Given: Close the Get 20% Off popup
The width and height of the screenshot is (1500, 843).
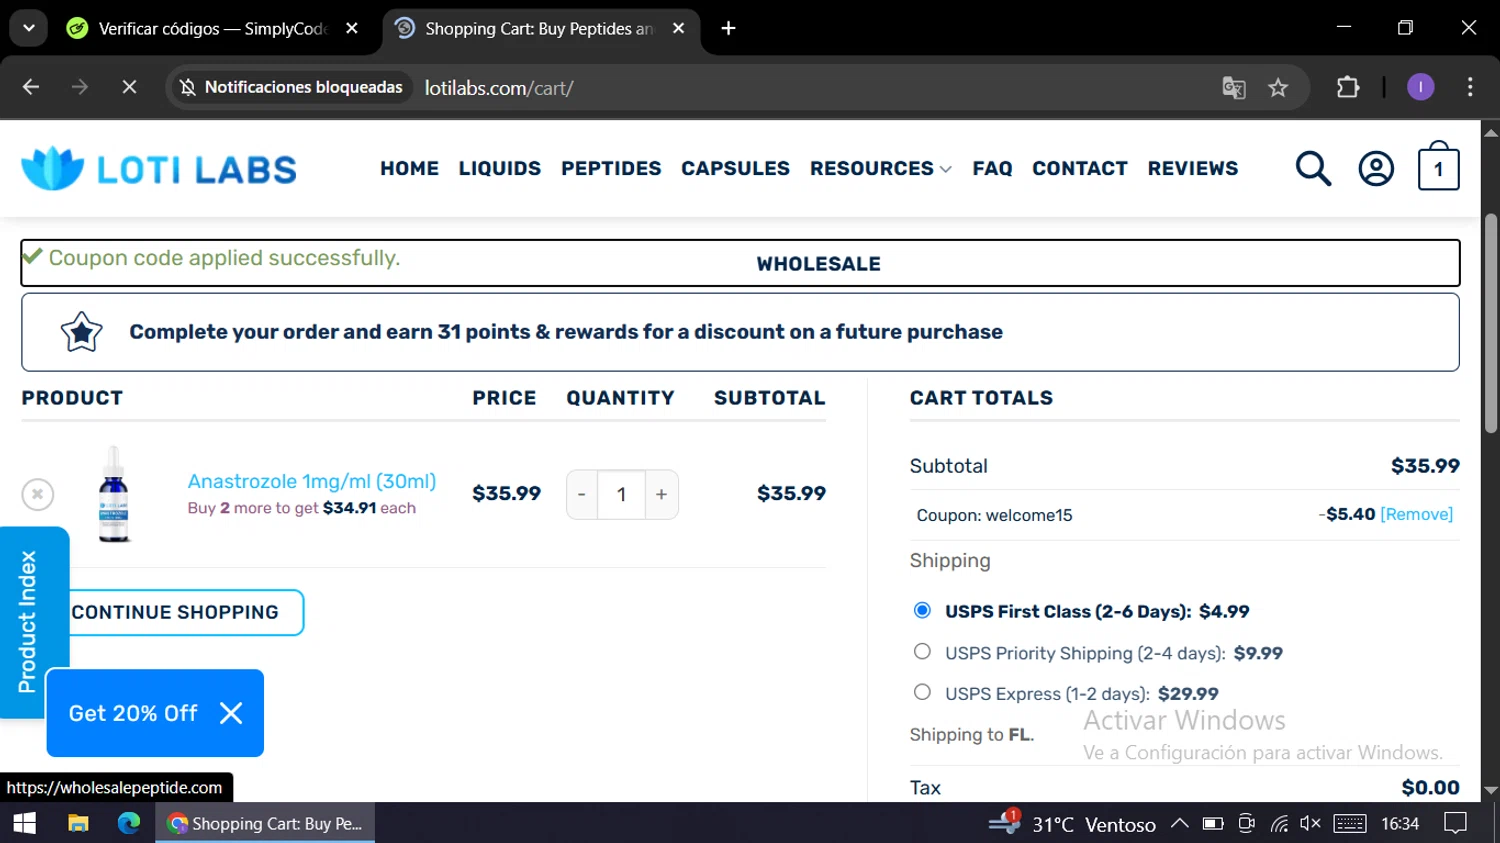Looking at the screenshot, I should point(231,713).
